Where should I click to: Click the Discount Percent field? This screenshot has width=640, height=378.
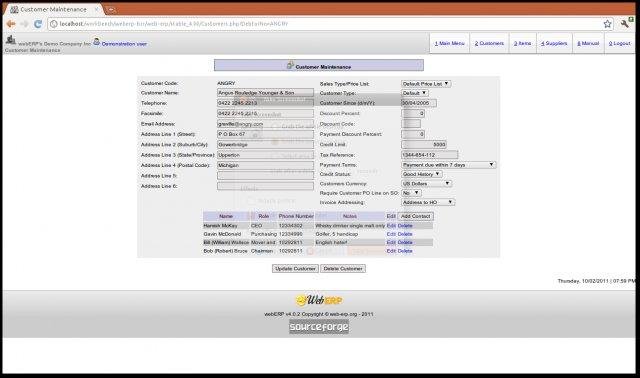click(413, 113)
